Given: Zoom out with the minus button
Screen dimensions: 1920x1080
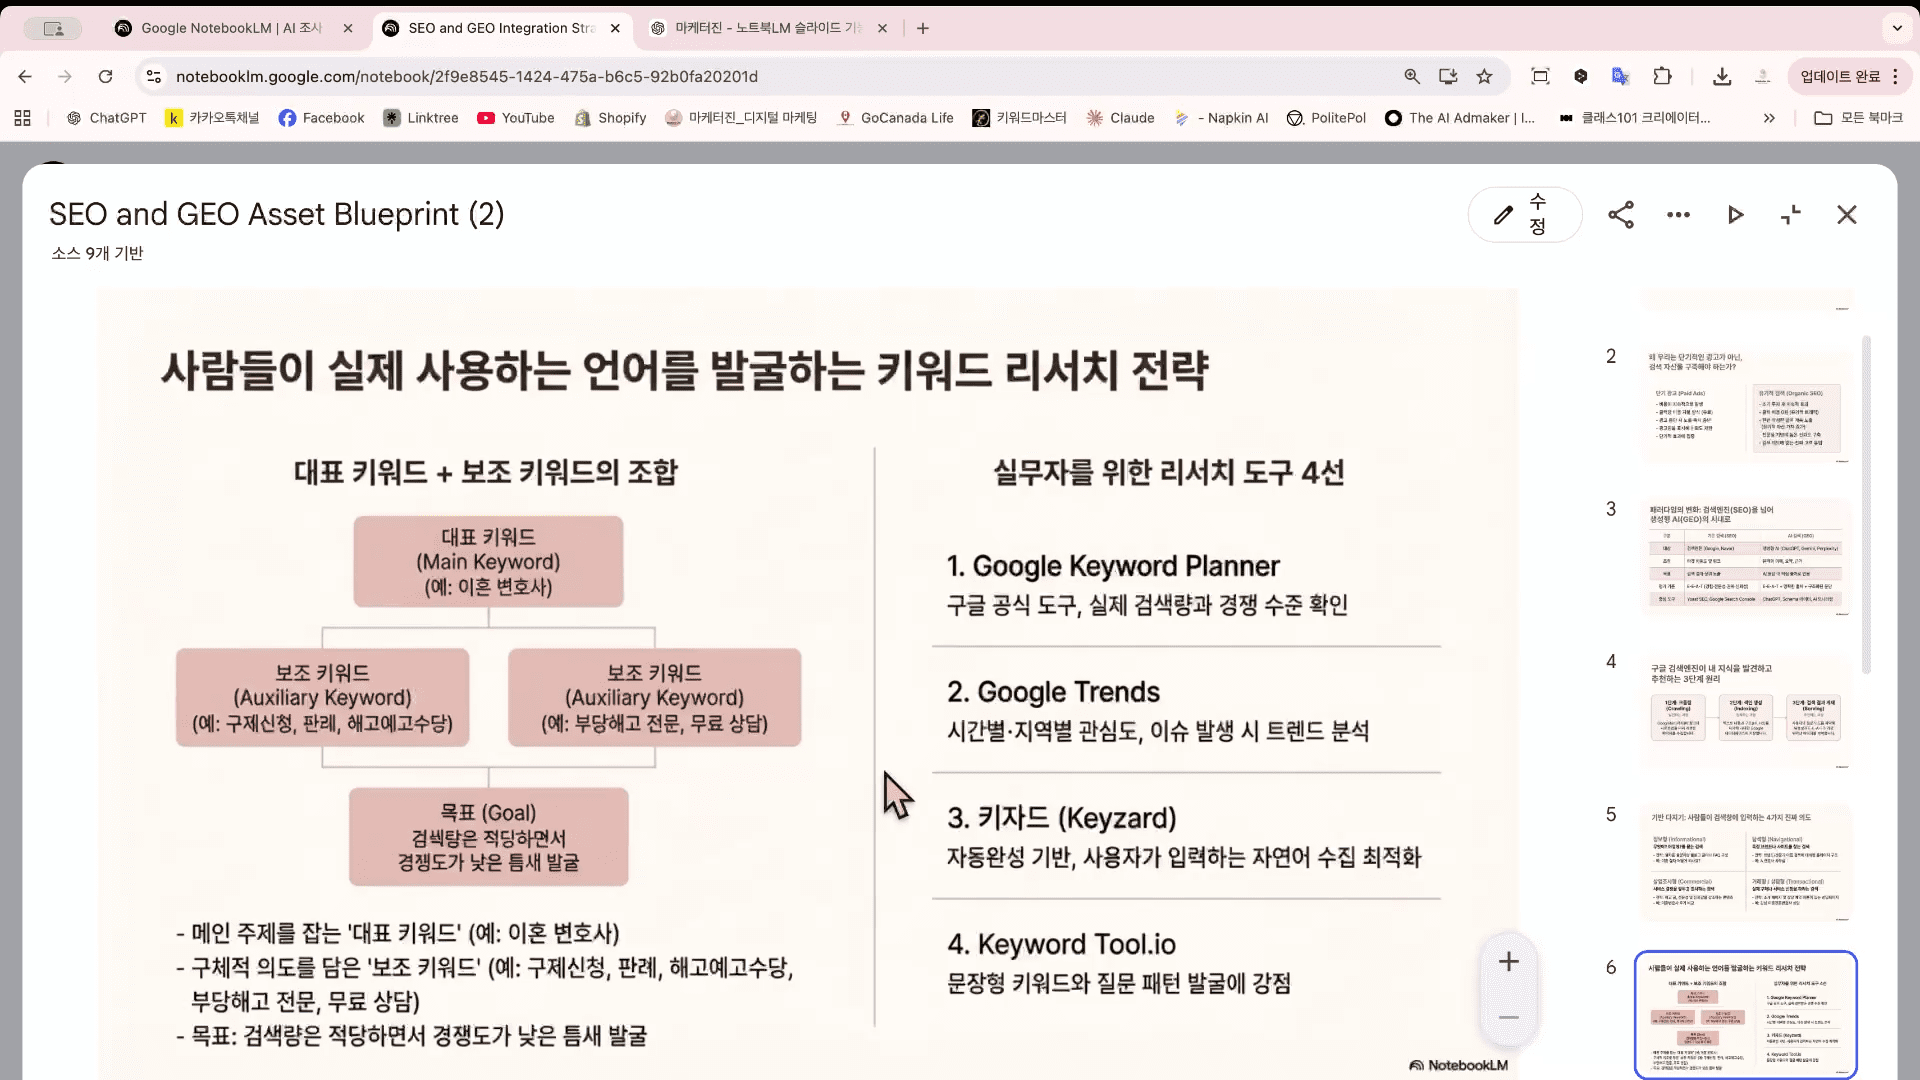Looking at the screenshot, I should coord(1509,1018).
